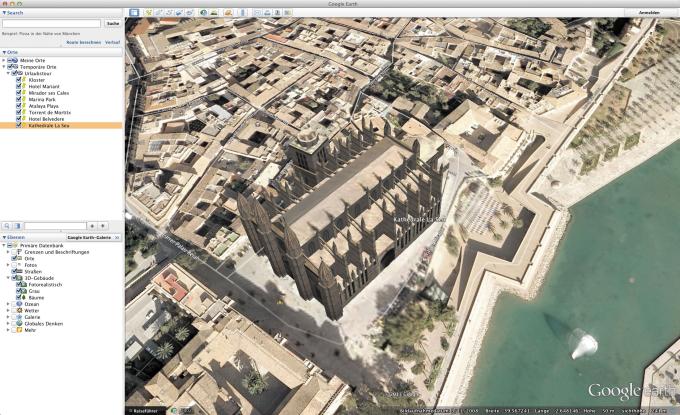Toggle the sidebar visibility toolbar button
This screenshot has height=415, width=680.
tap(134, 13)
